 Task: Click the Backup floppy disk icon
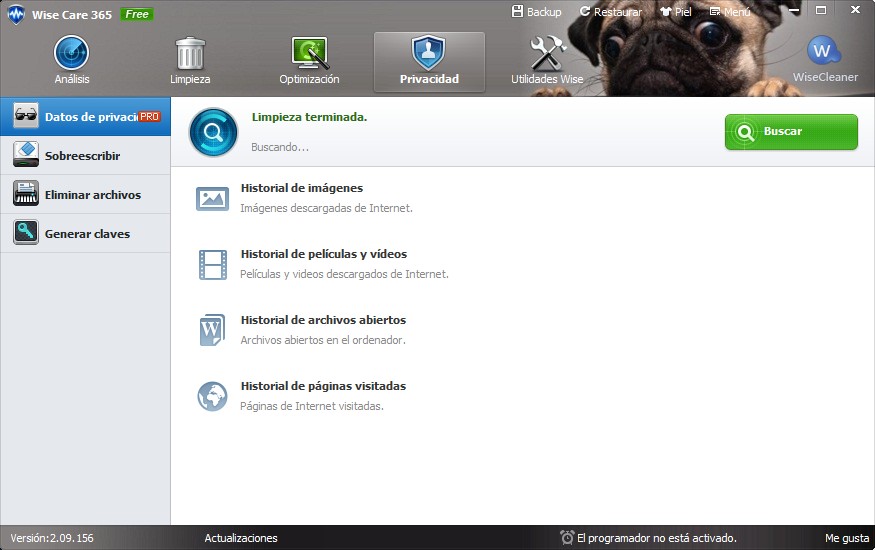point(517,11)
